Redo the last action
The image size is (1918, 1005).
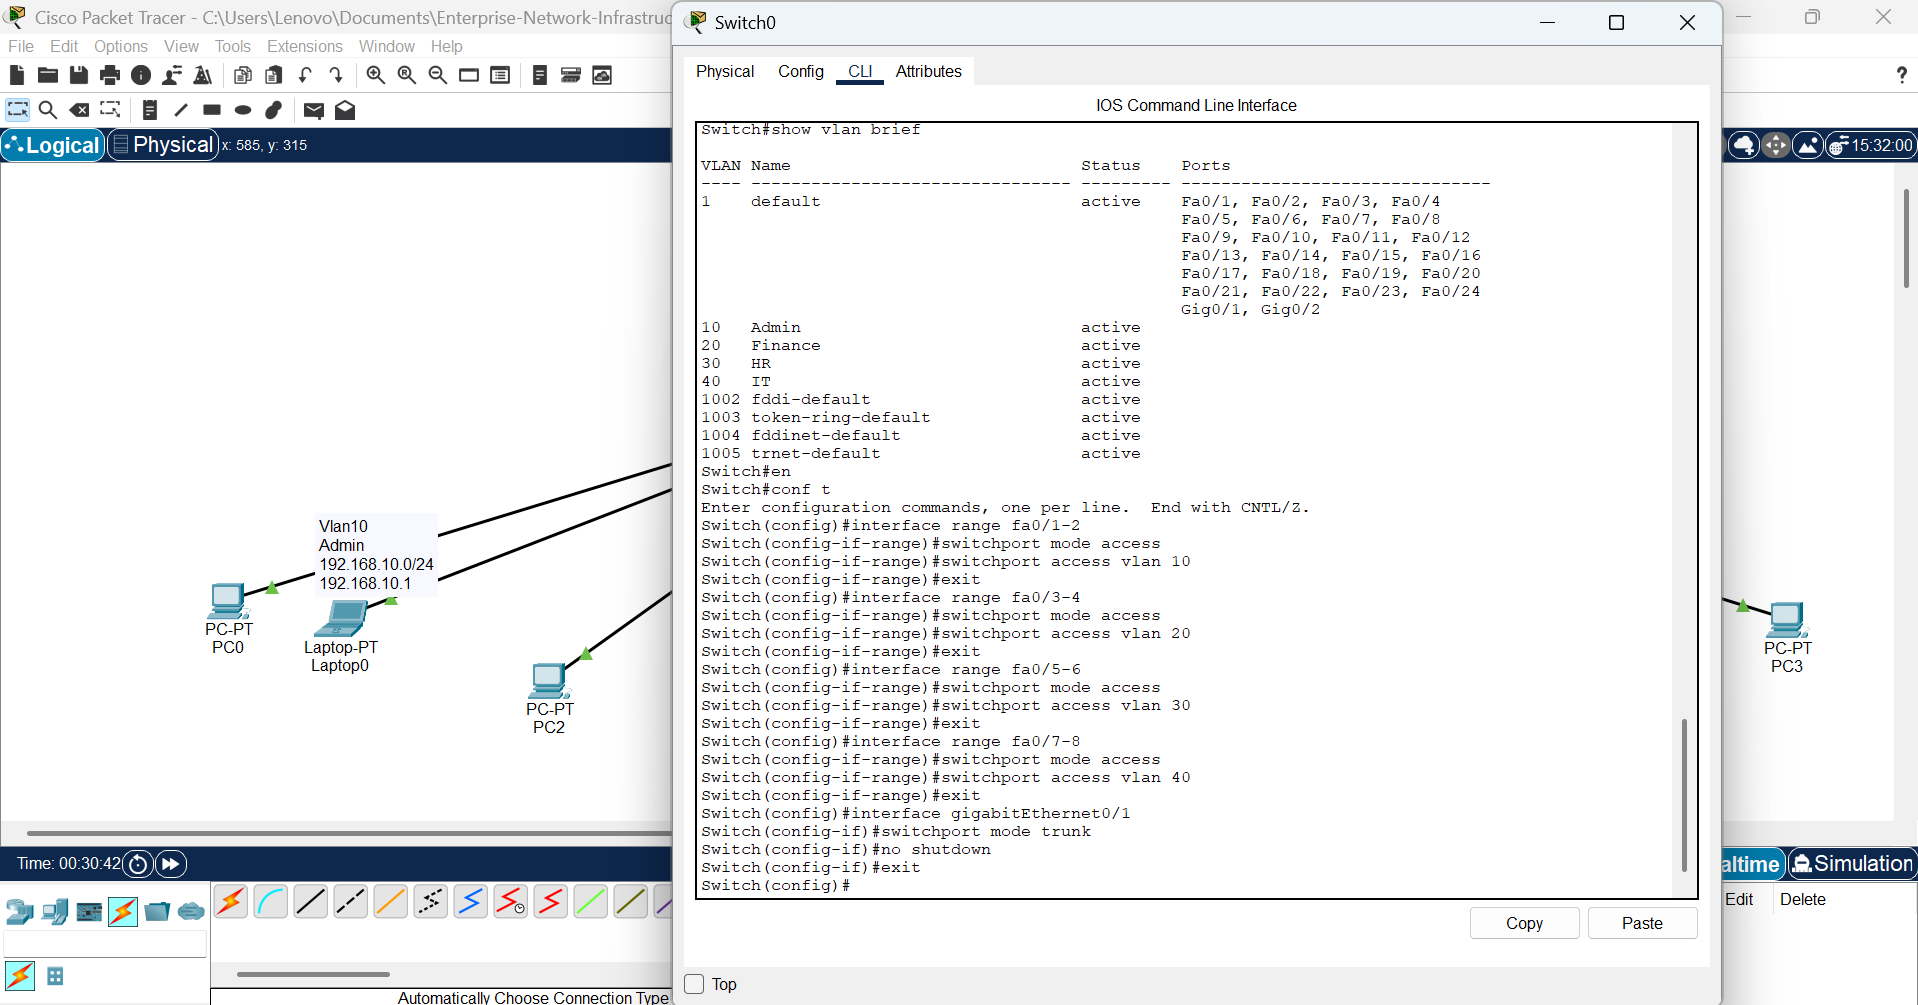(x=336, y=75)
